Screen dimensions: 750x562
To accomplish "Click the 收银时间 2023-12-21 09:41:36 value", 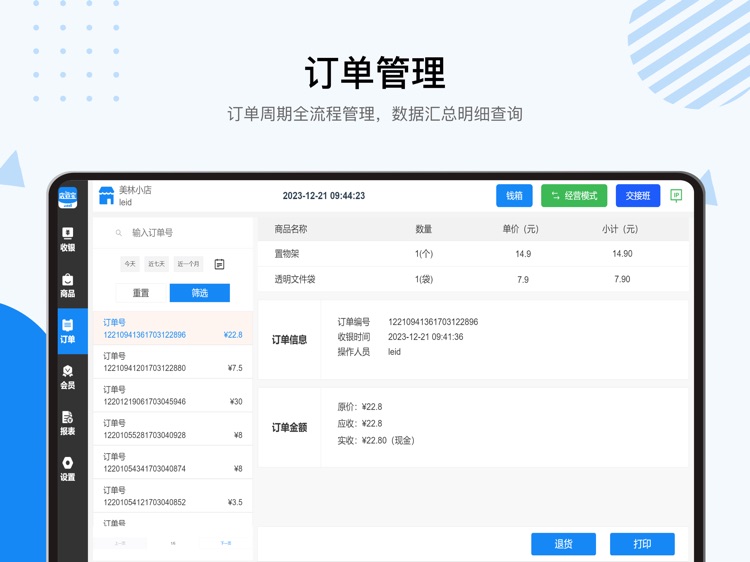I will point(426,337).
